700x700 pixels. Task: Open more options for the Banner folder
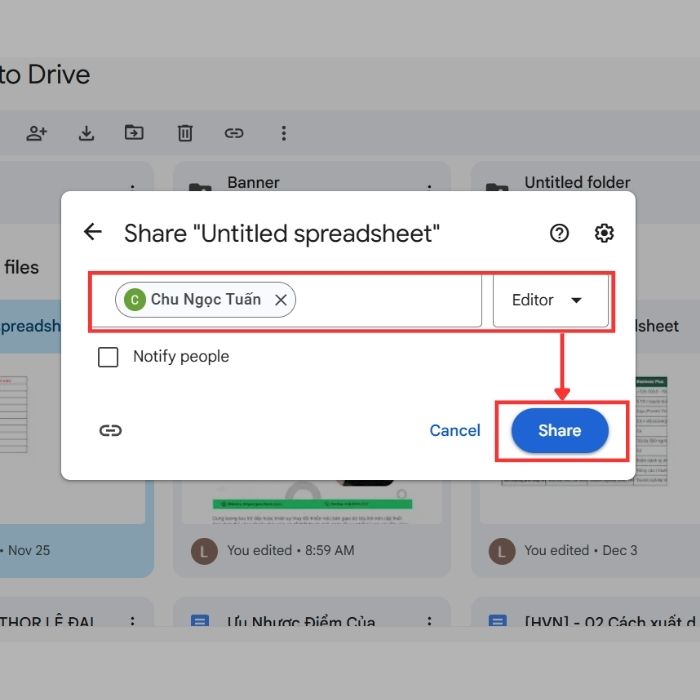[429, 187]
